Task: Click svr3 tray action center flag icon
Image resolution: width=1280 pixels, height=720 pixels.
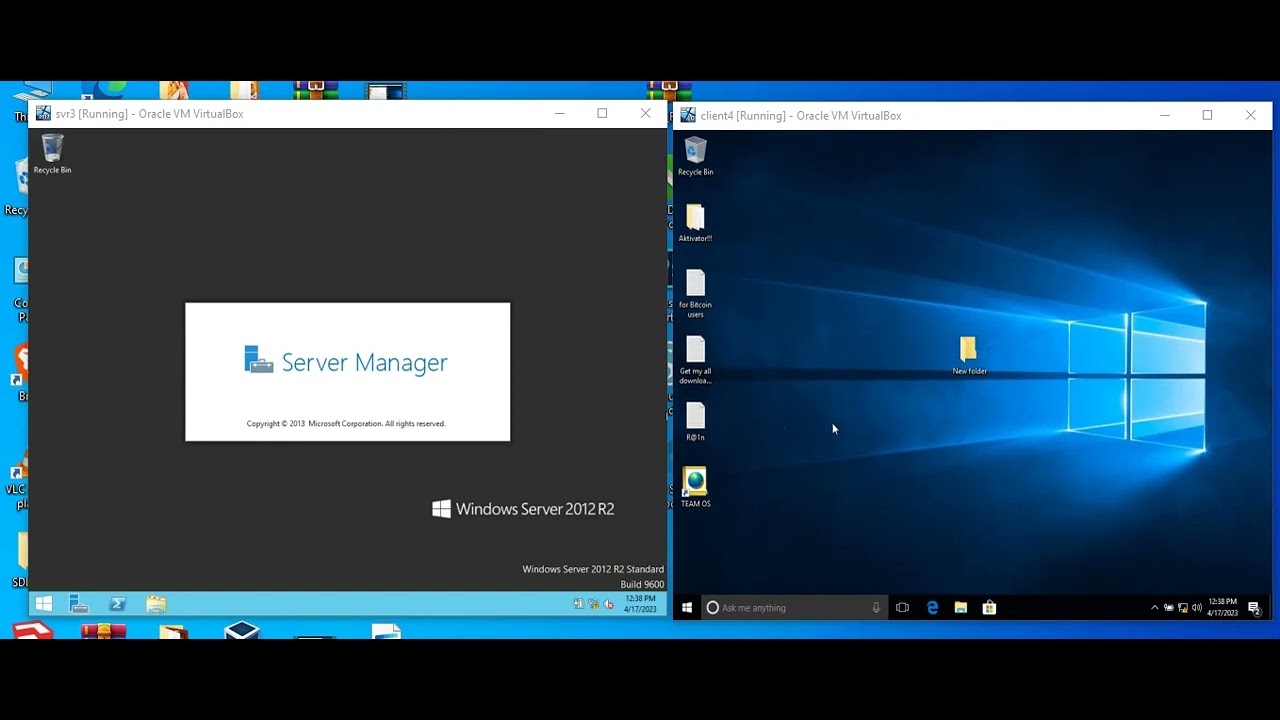Action: (579, 604)
